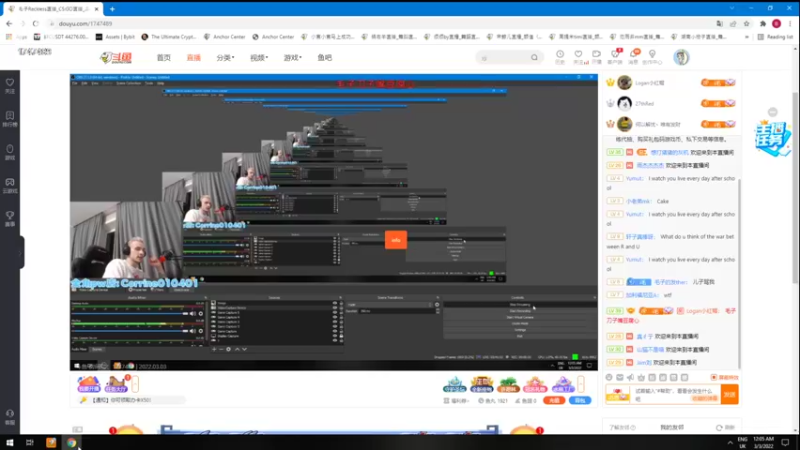Open the 首页 home nav item
This screenshot has height=450, width=800.
164,58
